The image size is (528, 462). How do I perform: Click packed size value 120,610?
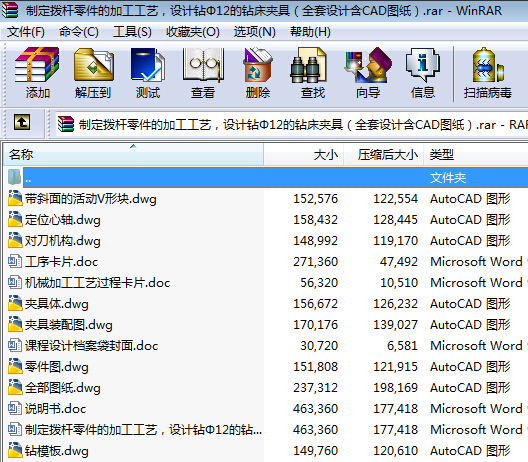pyautogui.click(x=395, y=451)
